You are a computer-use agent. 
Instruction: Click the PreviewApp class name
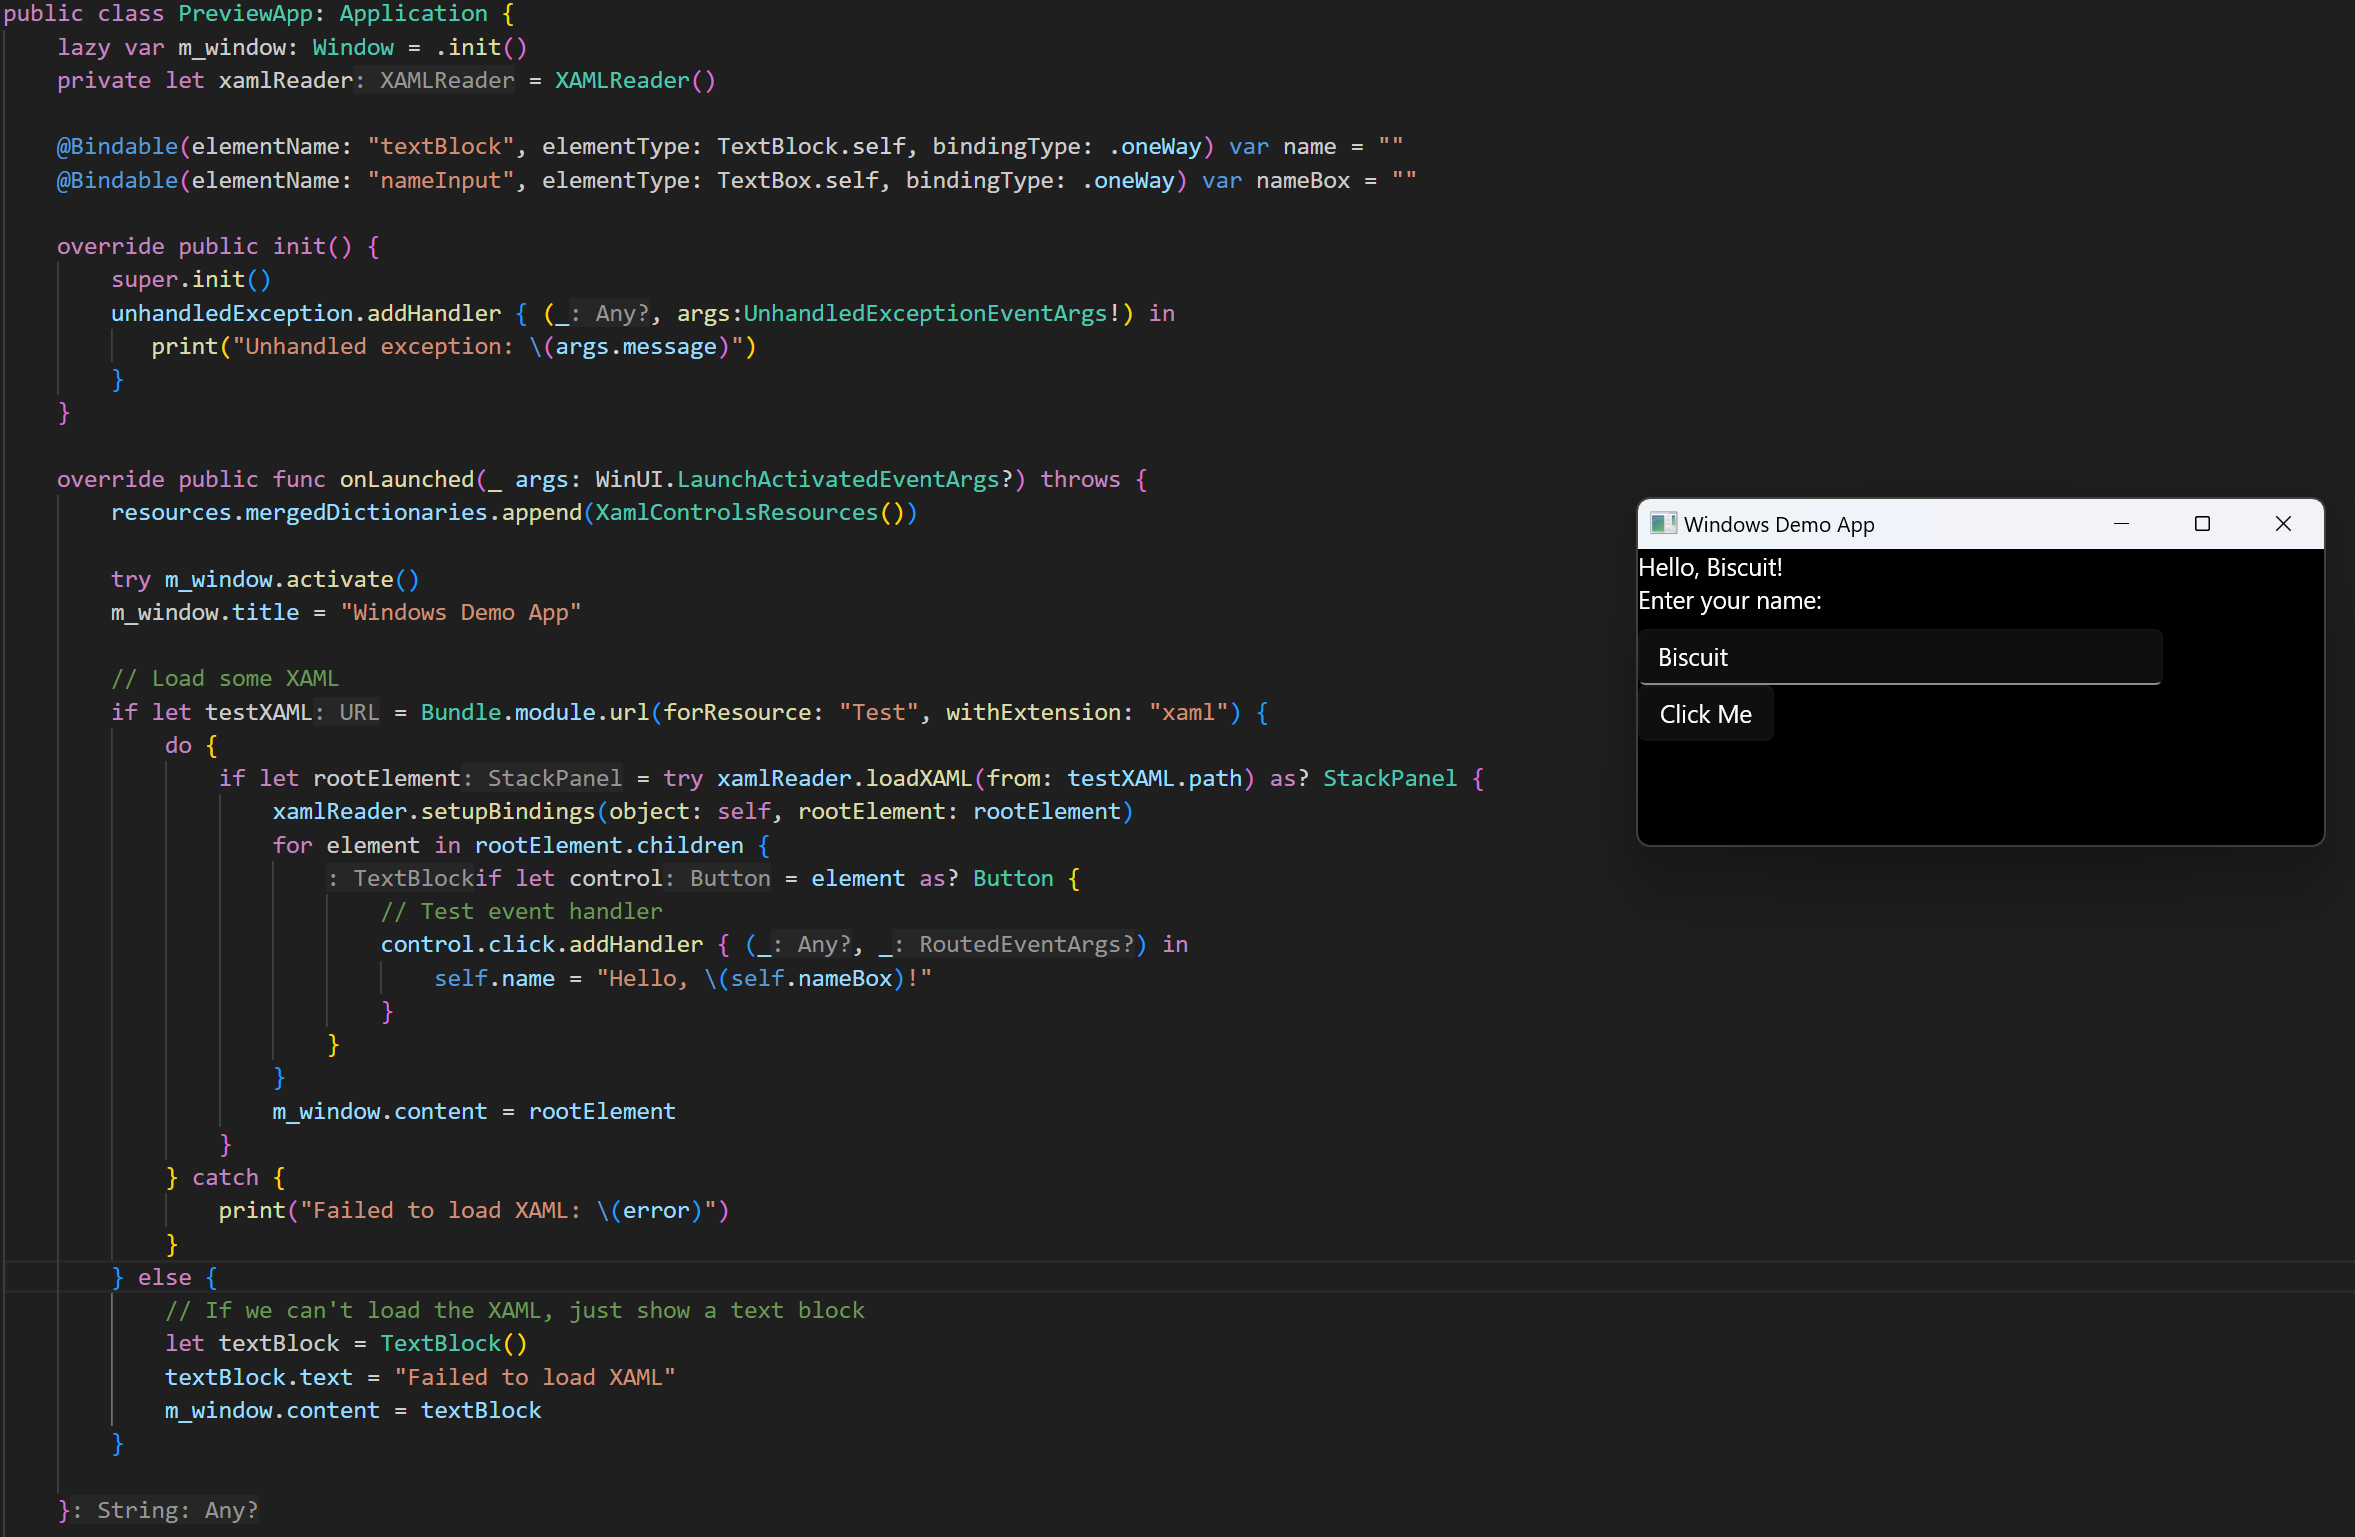point(245,14)
